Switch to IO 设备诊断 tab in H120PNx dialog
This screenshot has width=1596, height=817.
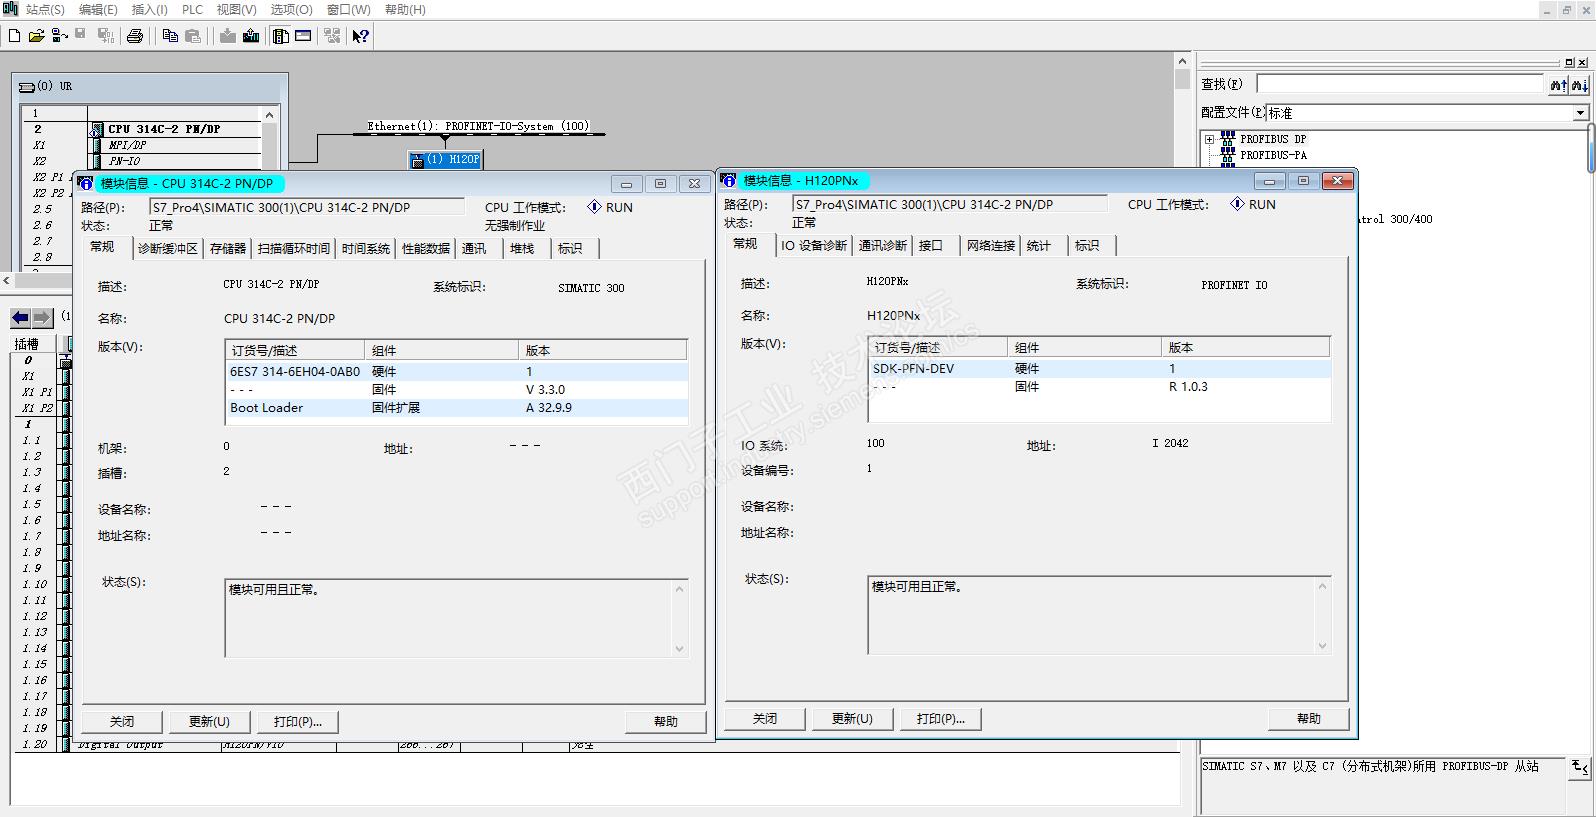click(x=814, y=246)
